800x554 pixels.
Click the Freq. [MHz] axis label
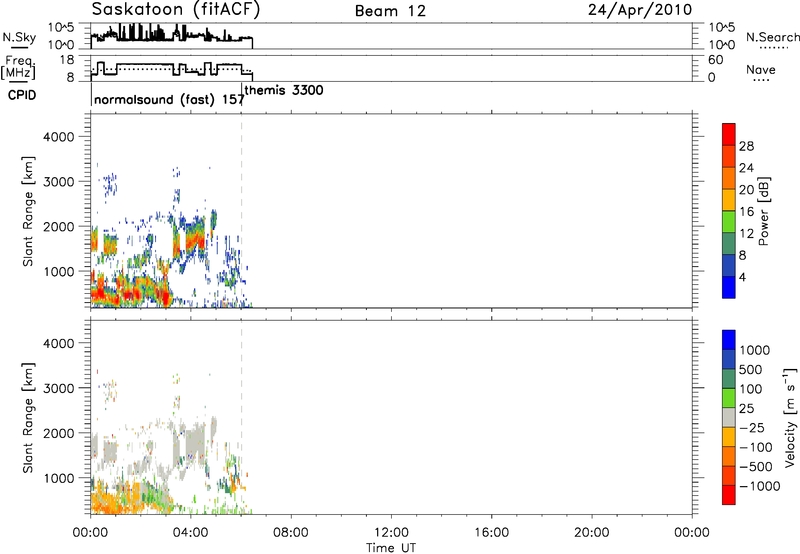[x=18, y=68]
